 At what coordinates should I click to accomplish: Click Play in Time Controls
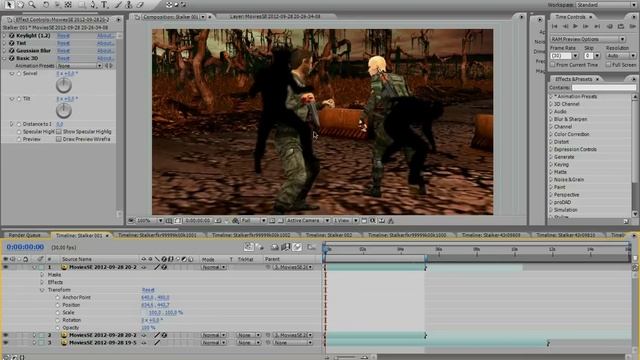coord(576,26)
